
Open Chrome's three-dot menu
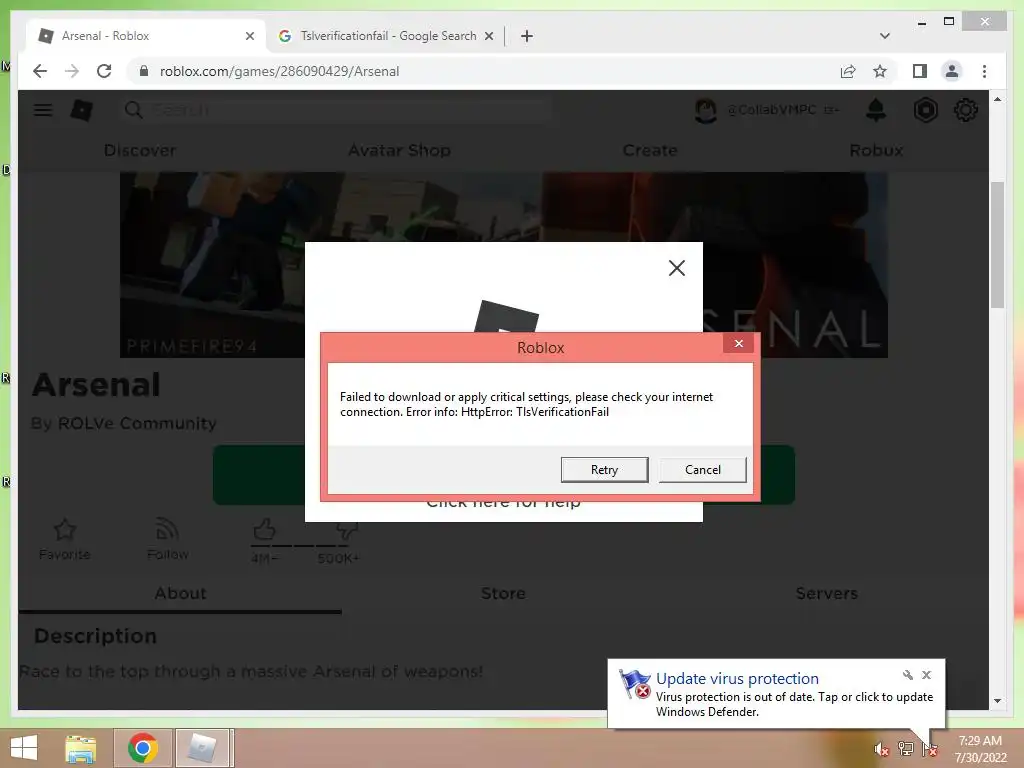point(984,71)
